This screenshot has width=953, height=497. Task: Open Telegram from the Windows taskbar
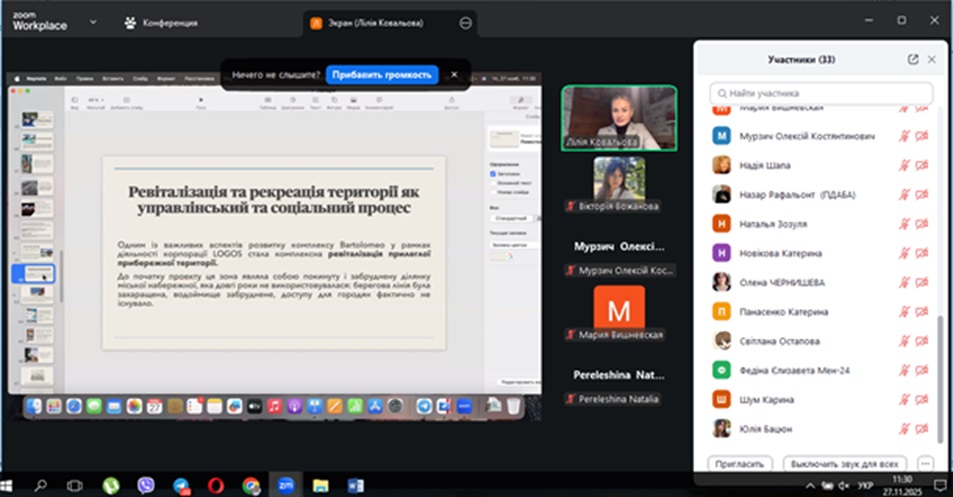pyautogui.click(x=181, y=485)
